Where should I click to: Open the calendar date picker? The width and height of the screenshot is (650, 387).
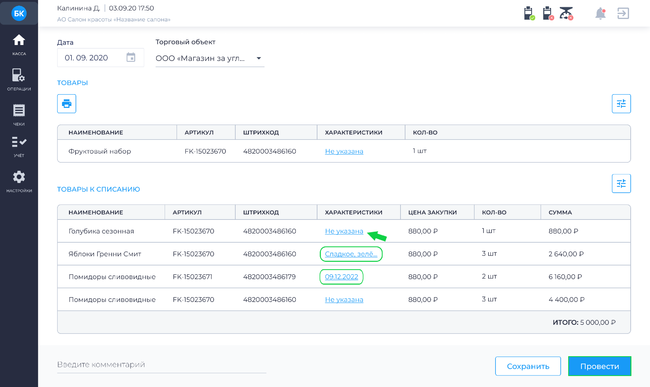131,58
